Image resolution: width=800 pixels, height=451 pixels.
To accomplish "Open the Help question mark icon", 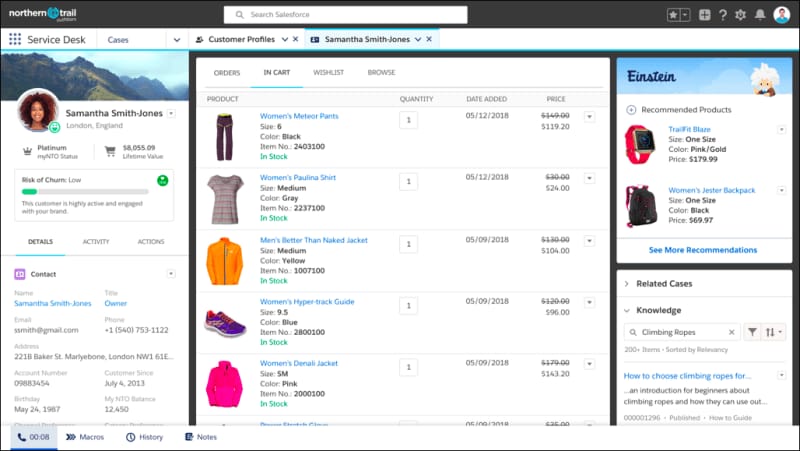I will [x=722, y=15].
